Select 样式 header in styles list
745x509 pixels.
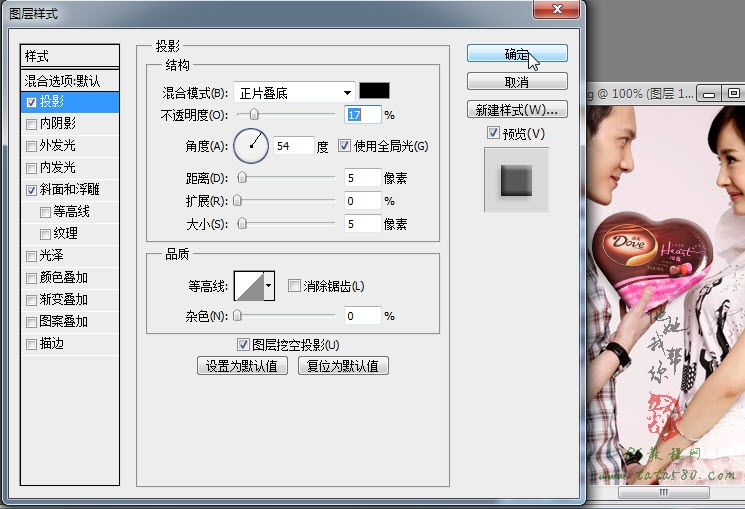[70, 56]
